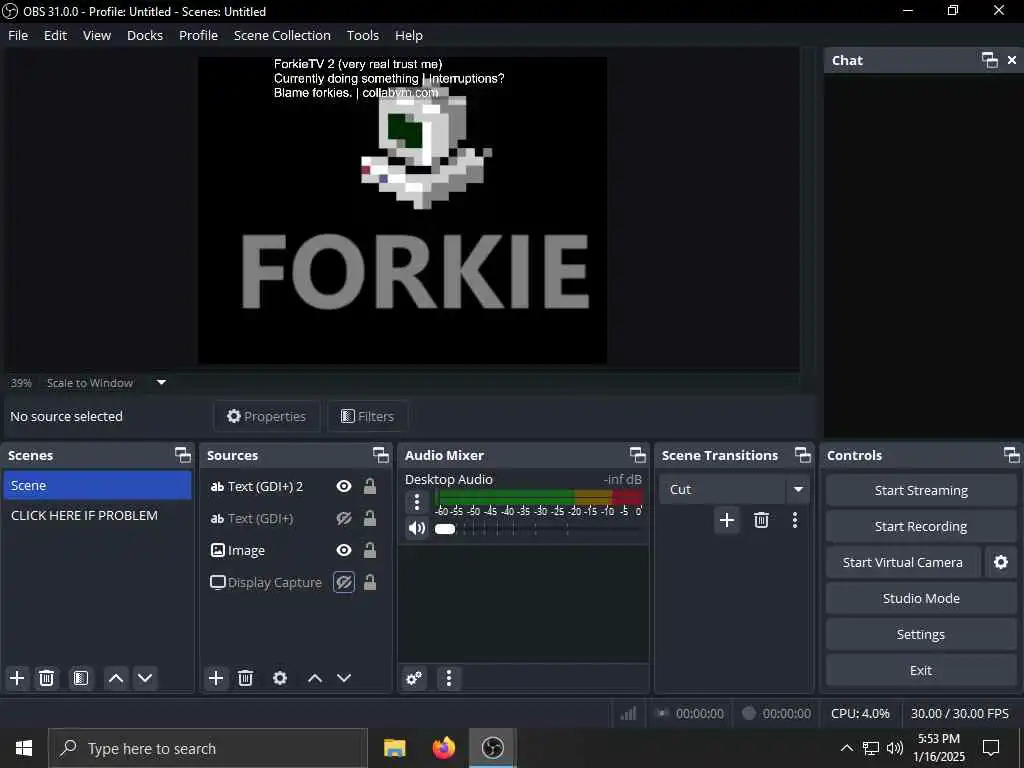Click the Windows search box
The height and width of the screenshot is (768, 1024).
point(208,748)
